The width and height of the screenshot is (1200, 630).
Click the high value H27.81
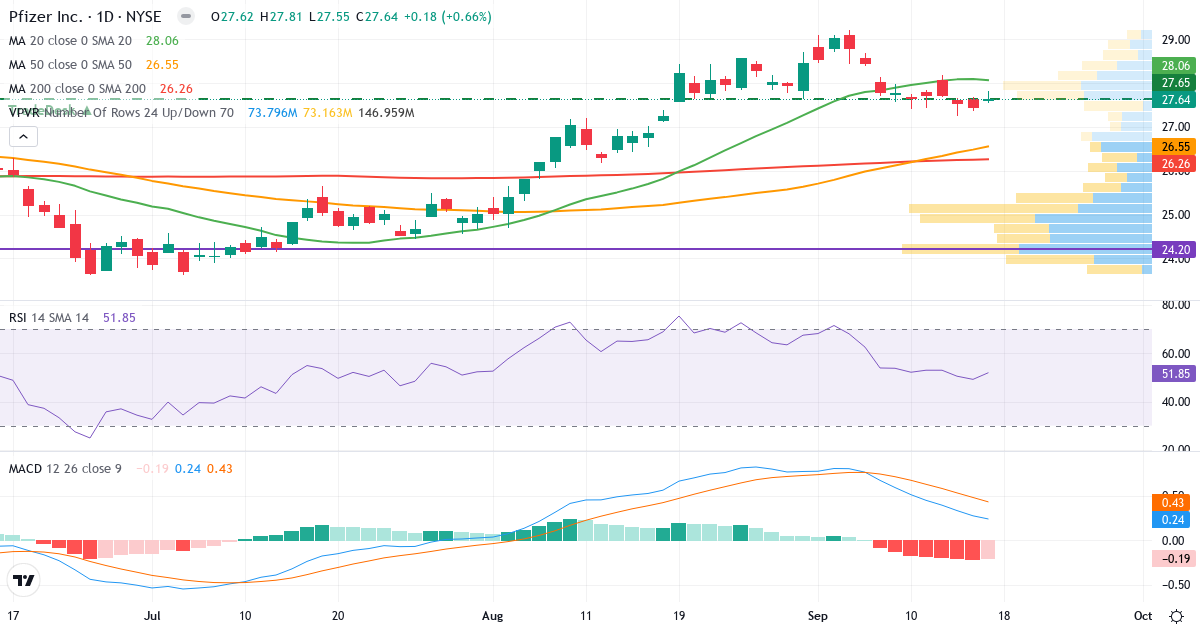click(281, 17)
